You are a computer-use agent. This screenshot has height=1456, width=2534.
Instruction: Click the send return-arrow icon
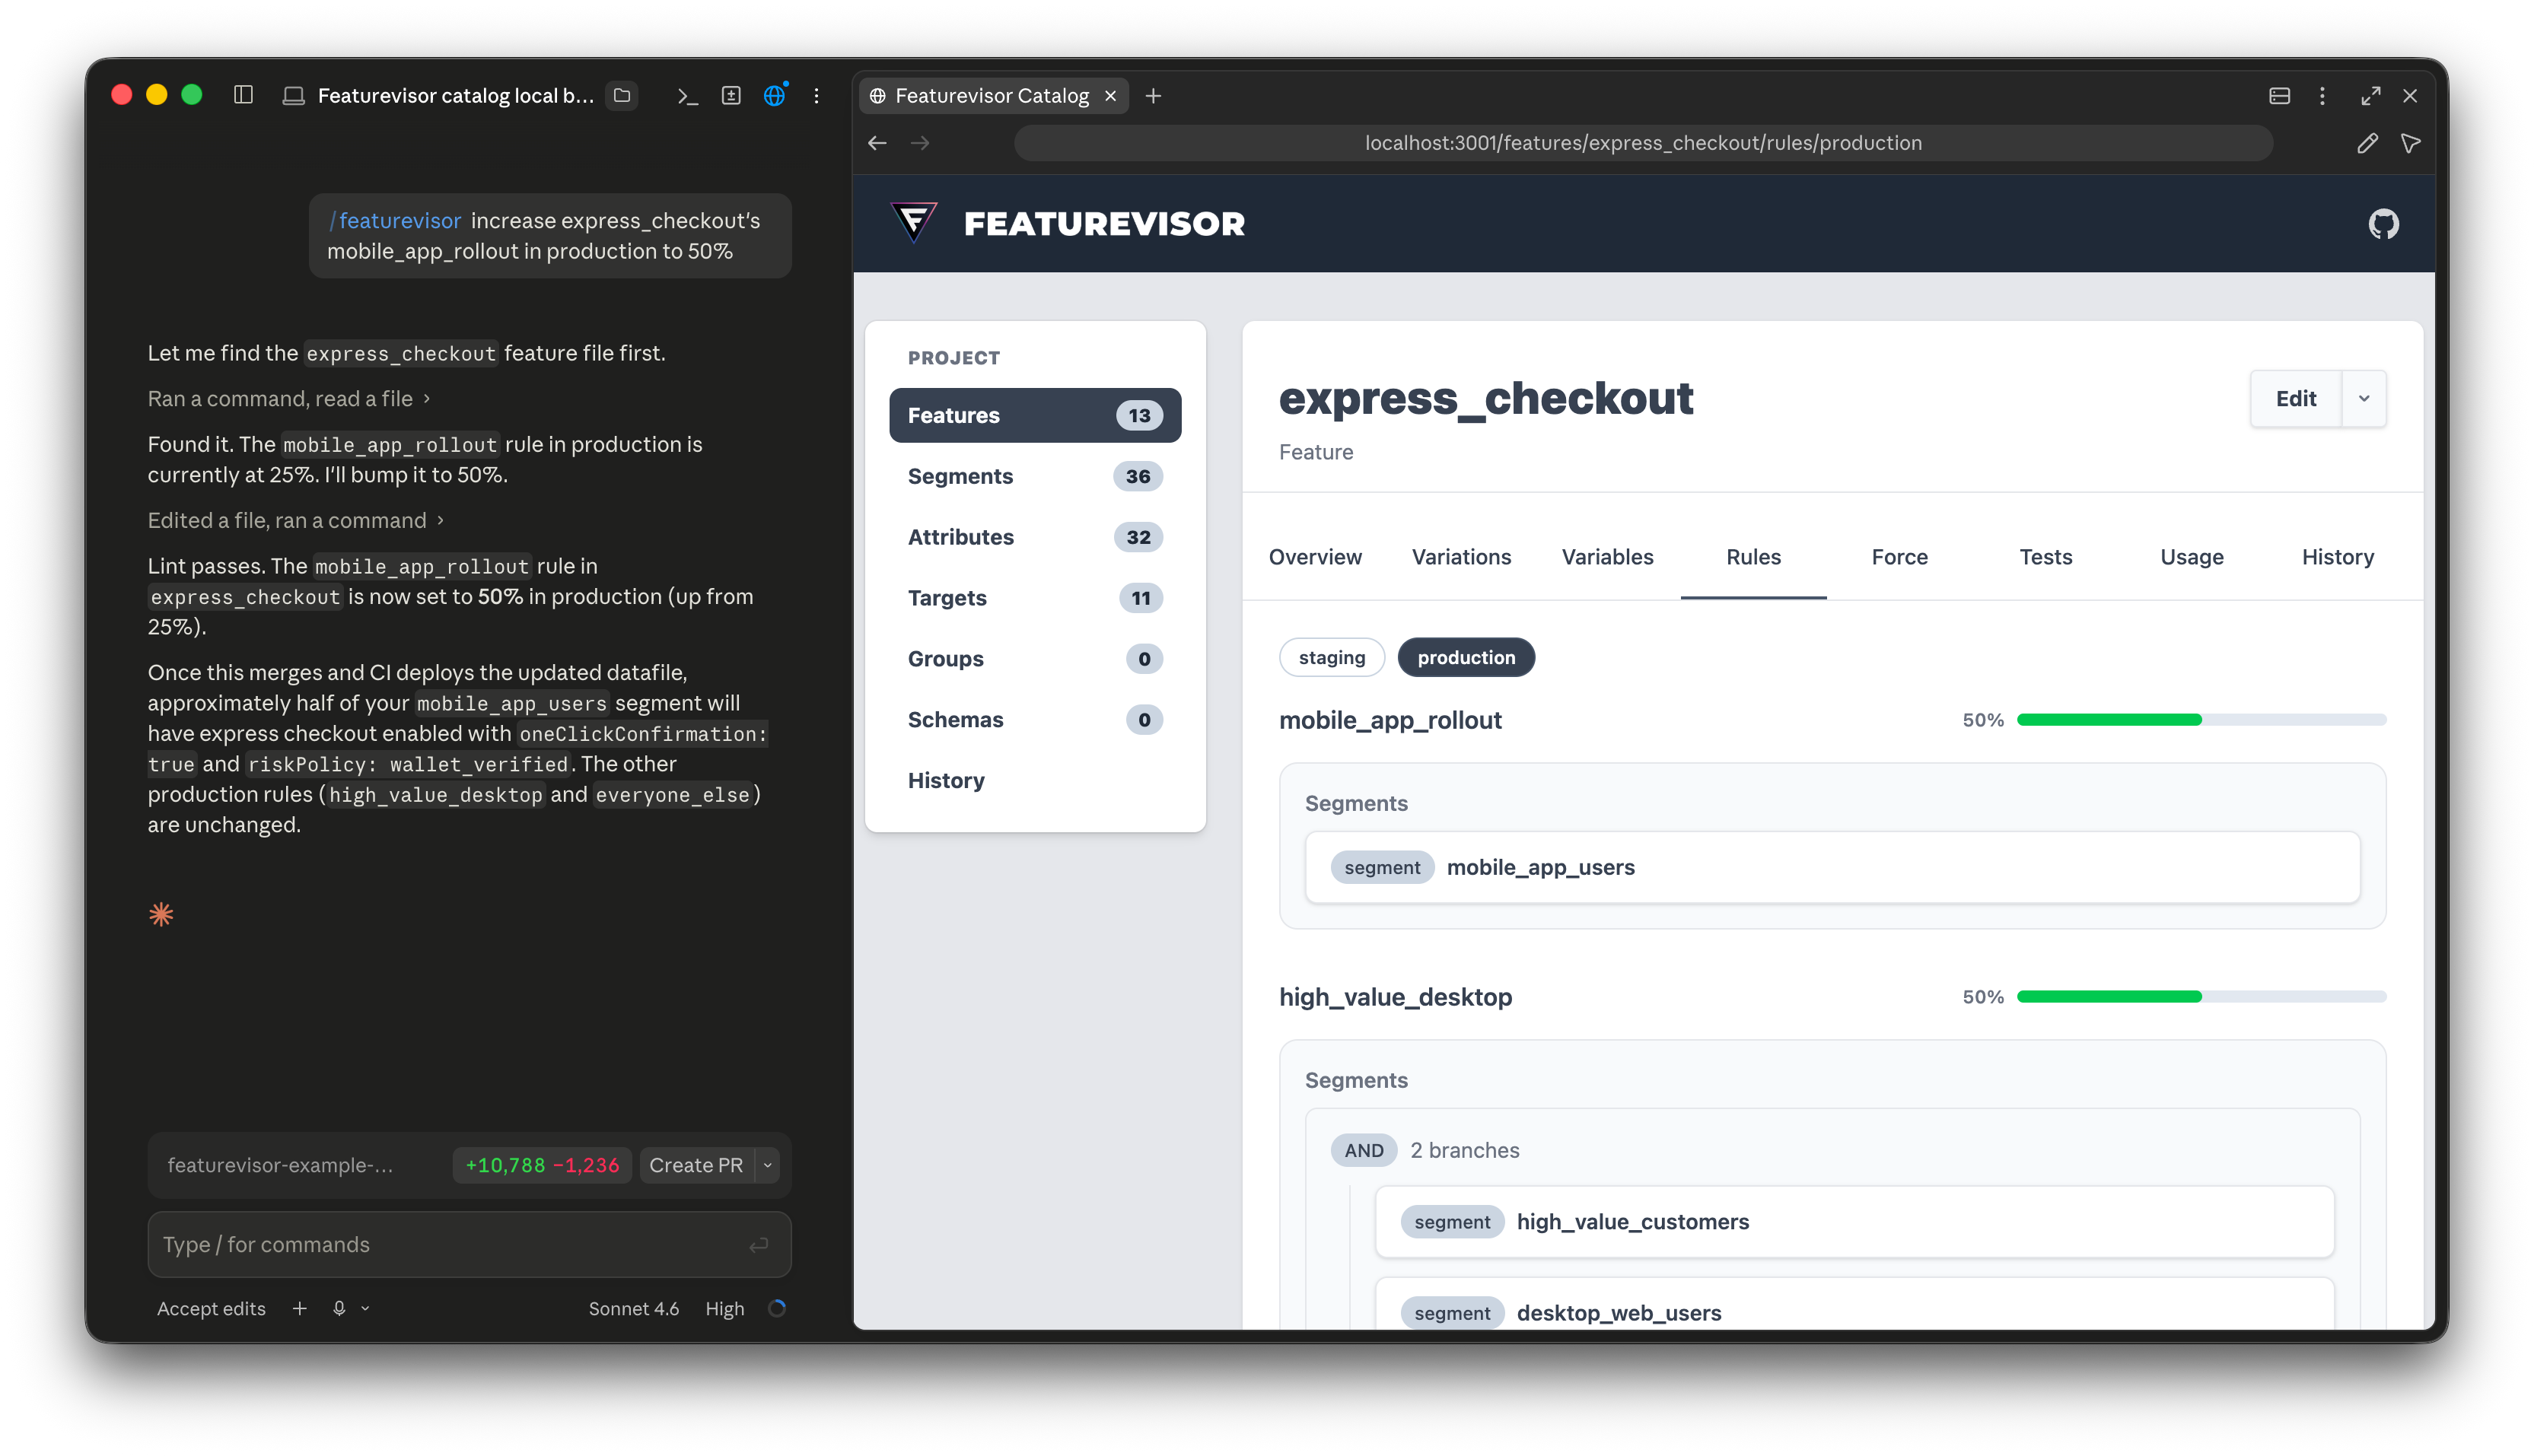pos(759,1244)
